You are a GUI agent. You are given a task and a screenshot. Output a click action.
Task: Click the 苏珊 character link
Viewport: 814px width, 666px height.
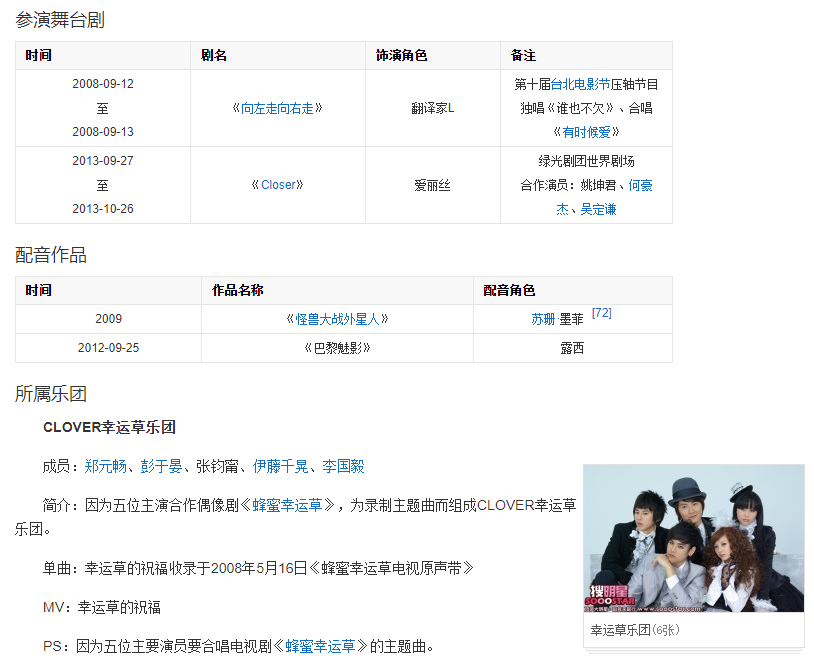click(x=543, y=319)
